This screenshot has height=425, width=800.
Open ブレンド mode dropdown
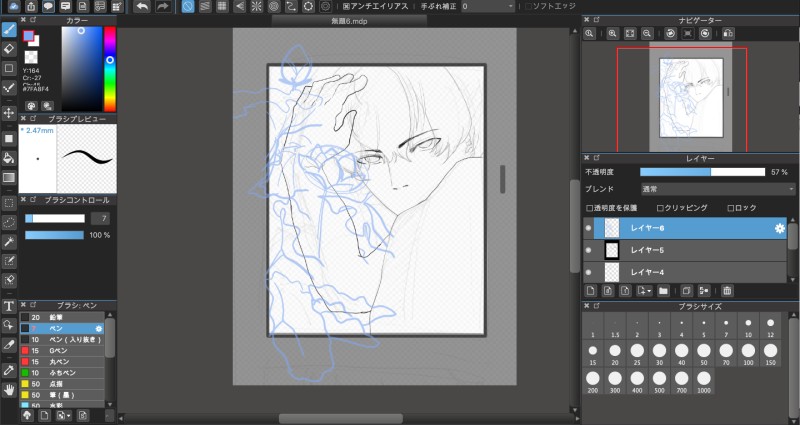pos(717,189)
